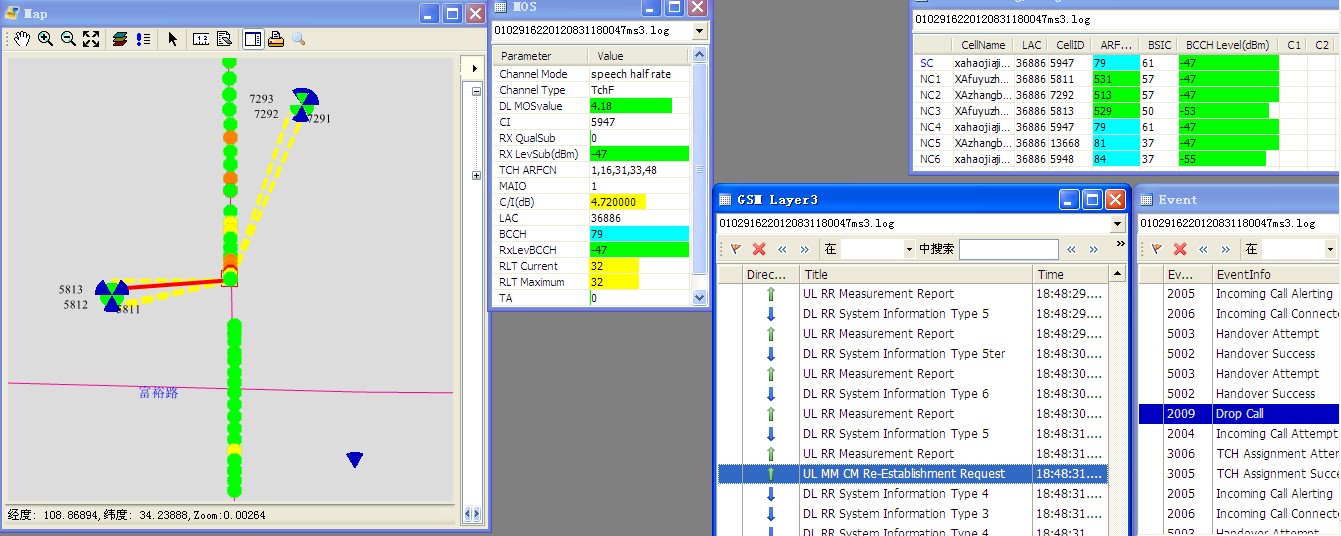
Task: Select DL RR System Information Type 5ter row
Action: pos(913,354)
